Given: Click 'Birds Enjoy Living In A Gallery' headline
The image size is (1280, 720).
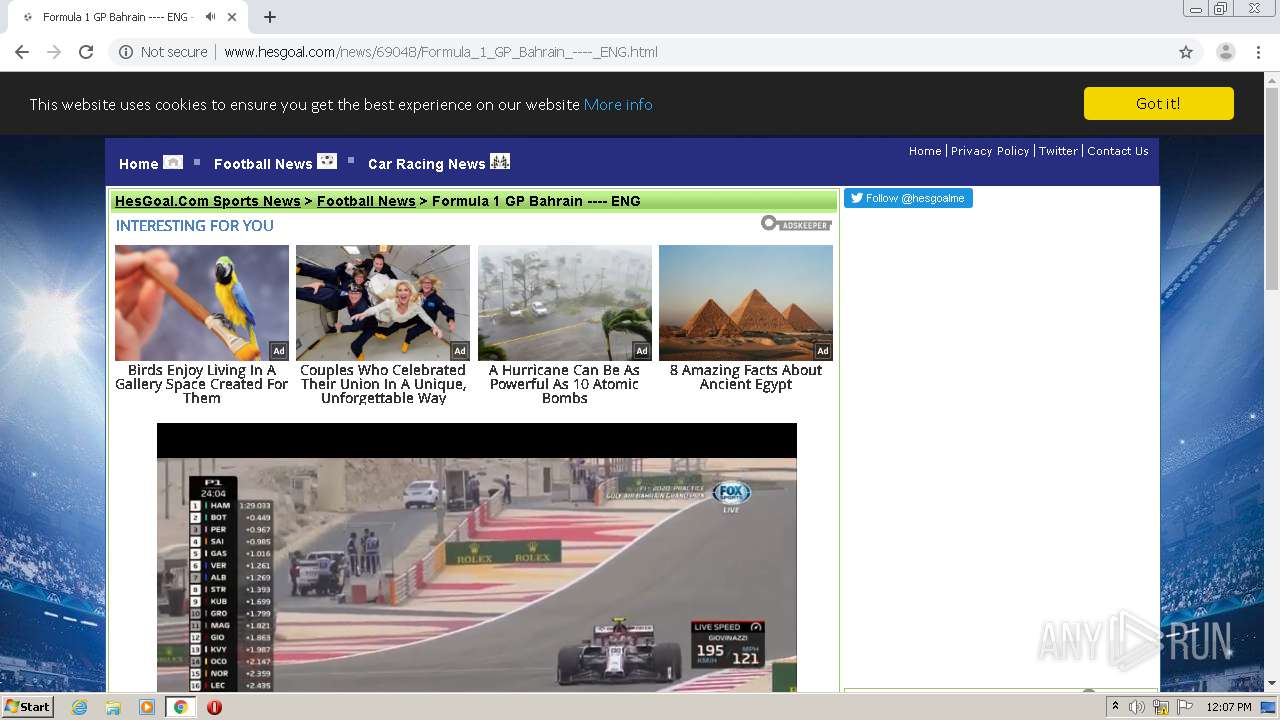Looking at the screenshot, I should [x=202, y=384].
